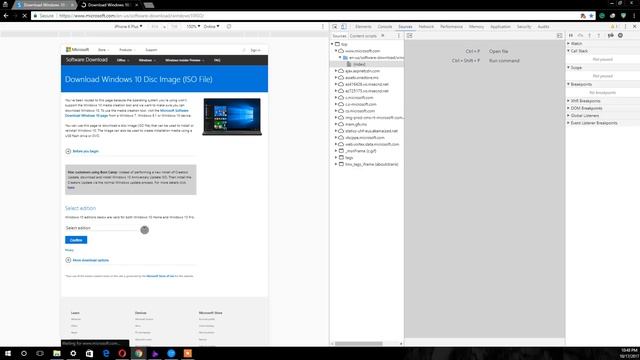Click the step out icon in debugger
640x360 pixels.
[x=599, y=36]
